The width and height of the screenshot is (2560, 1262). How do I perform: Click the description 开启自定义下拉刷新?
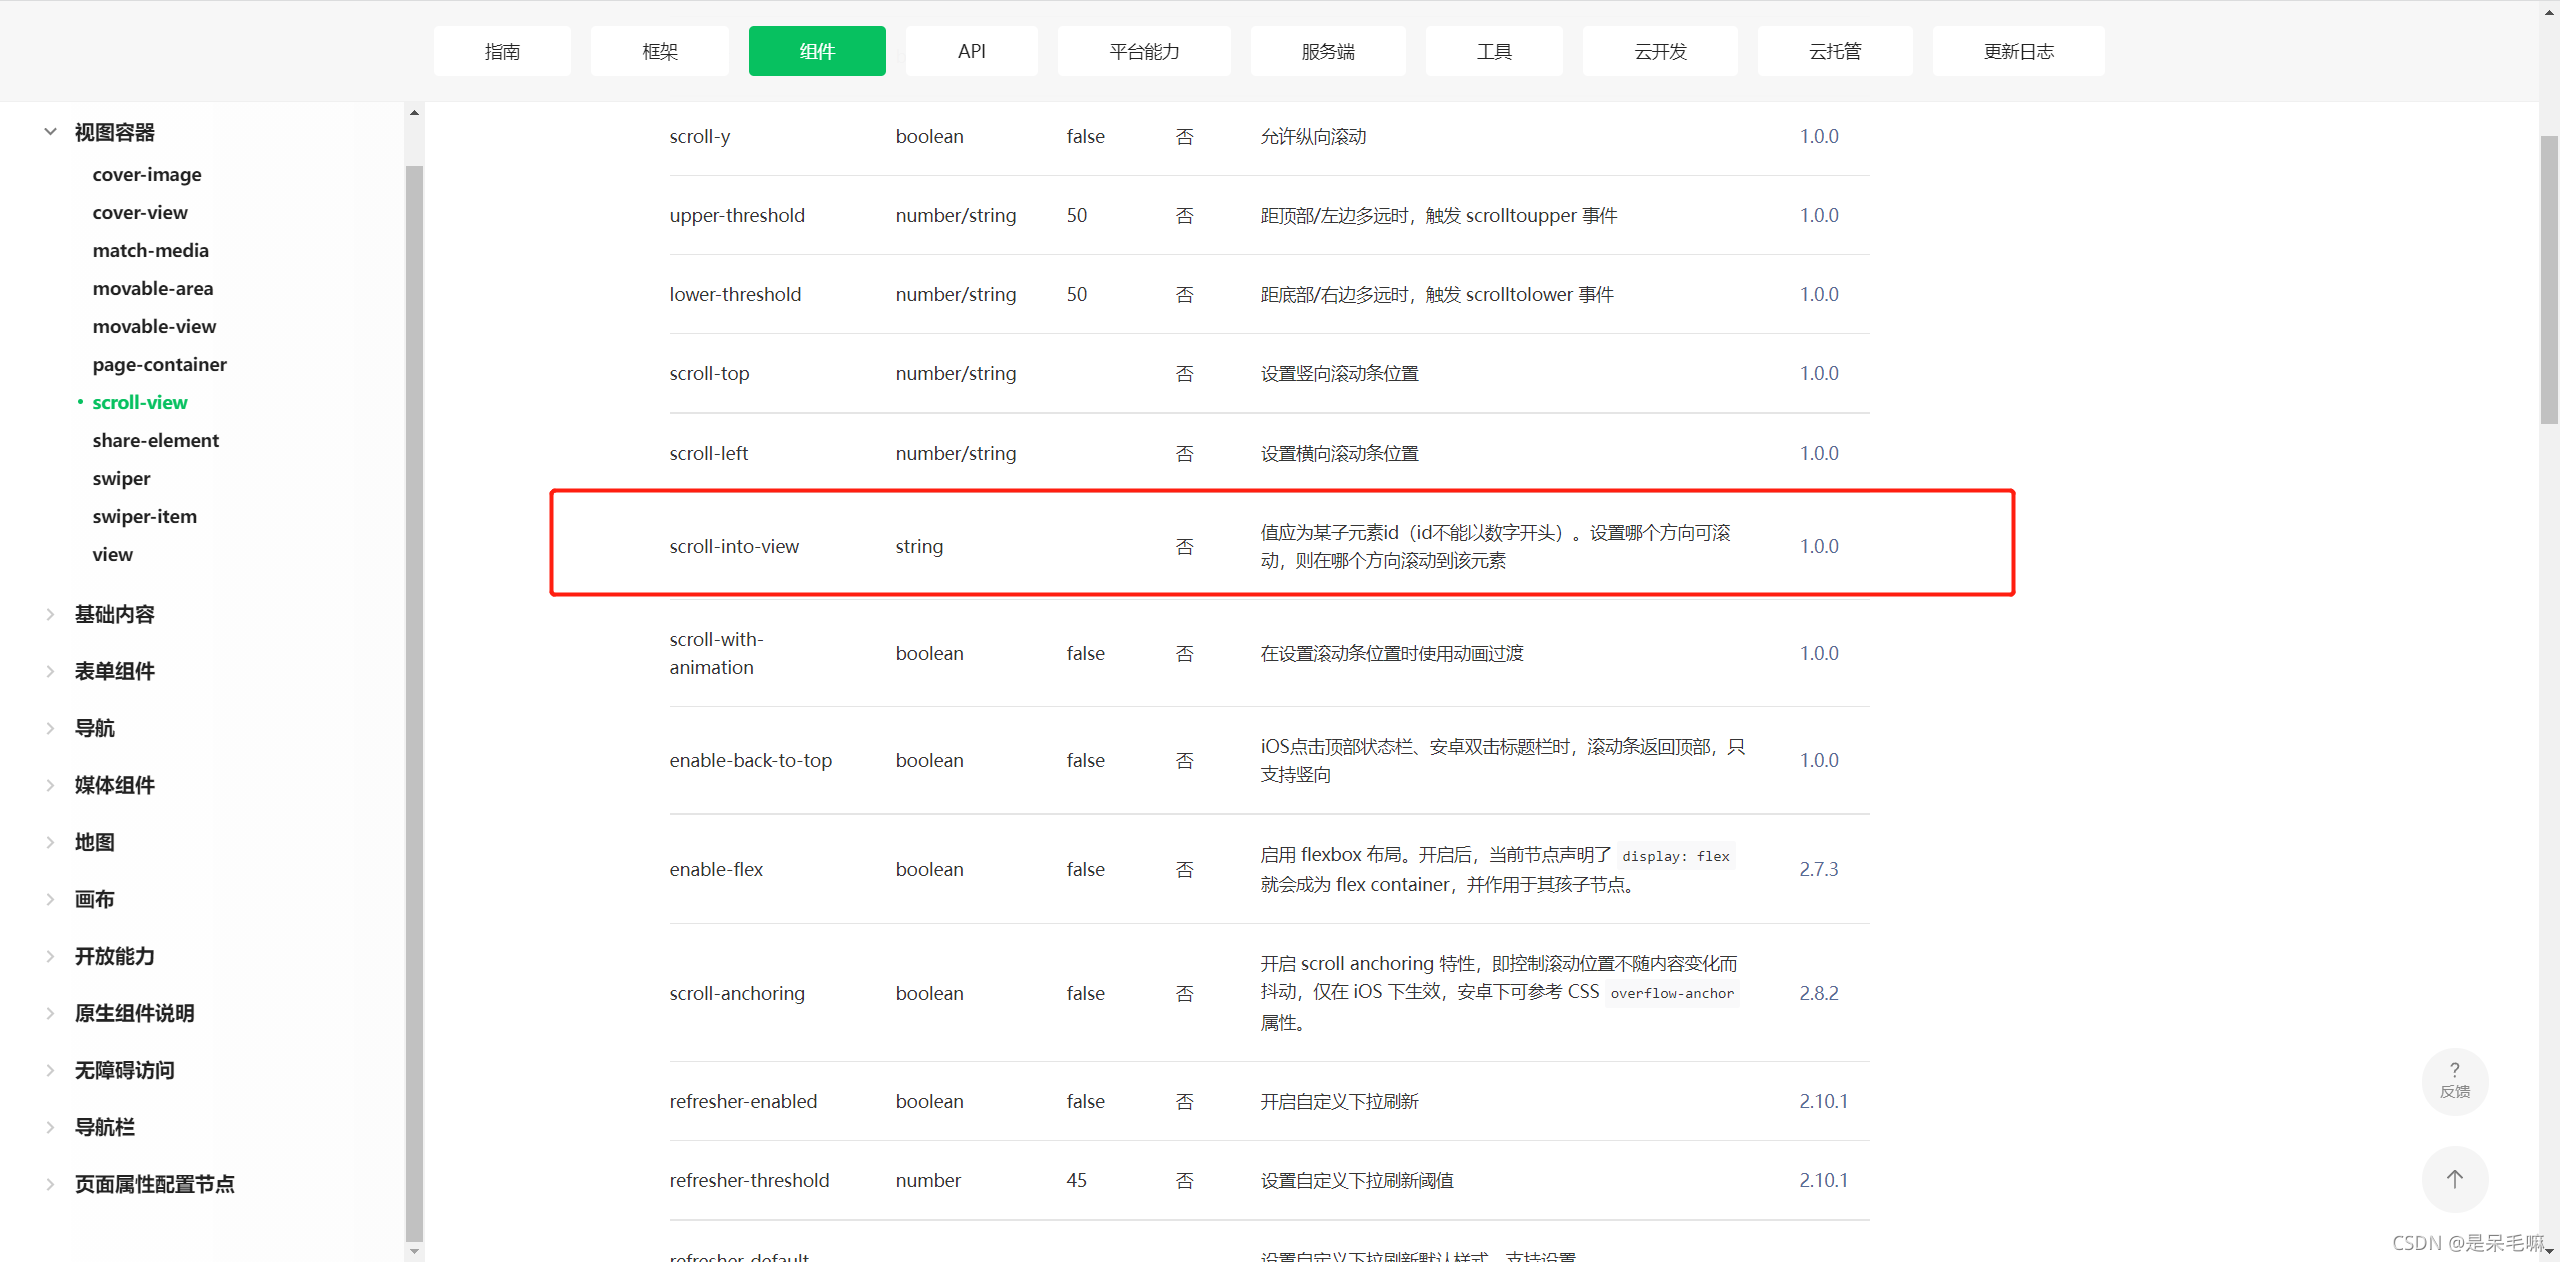click(1339, 1101)
